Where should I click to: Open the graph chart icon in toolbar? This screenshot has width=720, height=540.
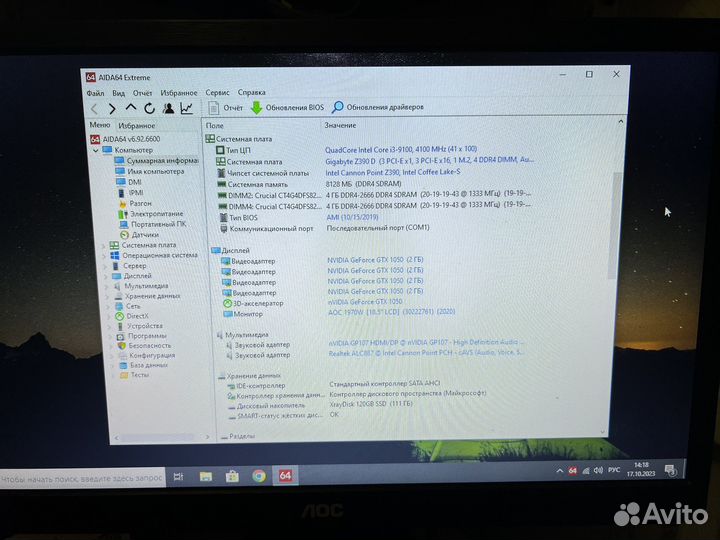tap(187, 108)
